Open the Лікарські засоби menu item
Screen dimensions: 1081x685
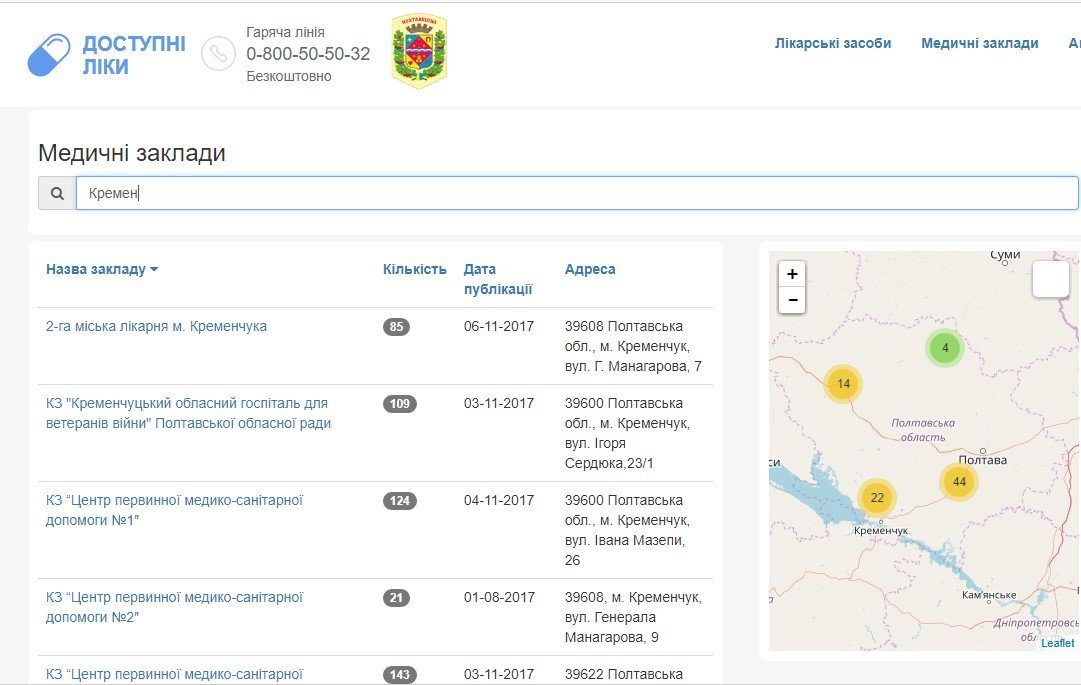(832, 43)
